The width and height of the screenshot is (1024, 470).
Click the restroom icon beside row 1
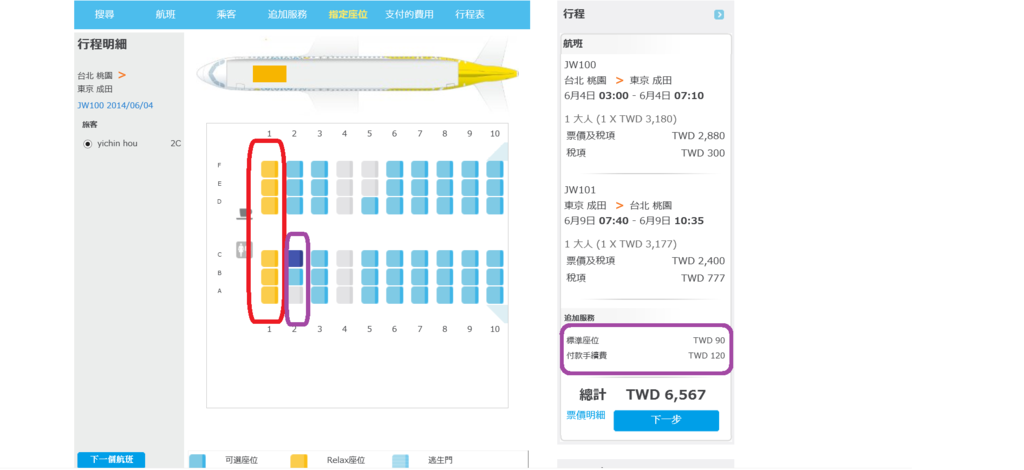244,250
